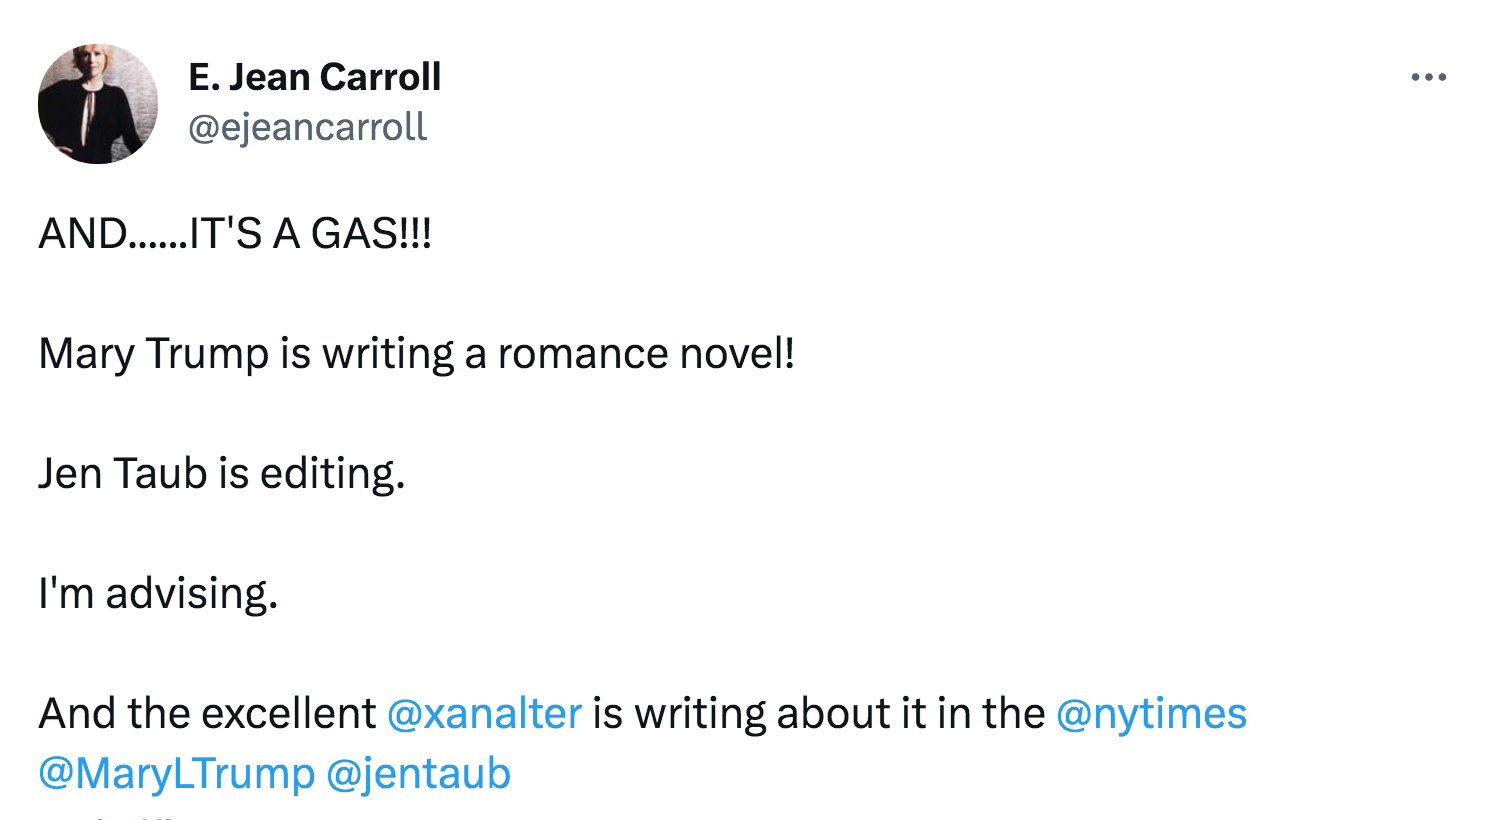1492x820 pixels.
Task: Click the word "excellent" in the tweet
Action: pos(289,714)
